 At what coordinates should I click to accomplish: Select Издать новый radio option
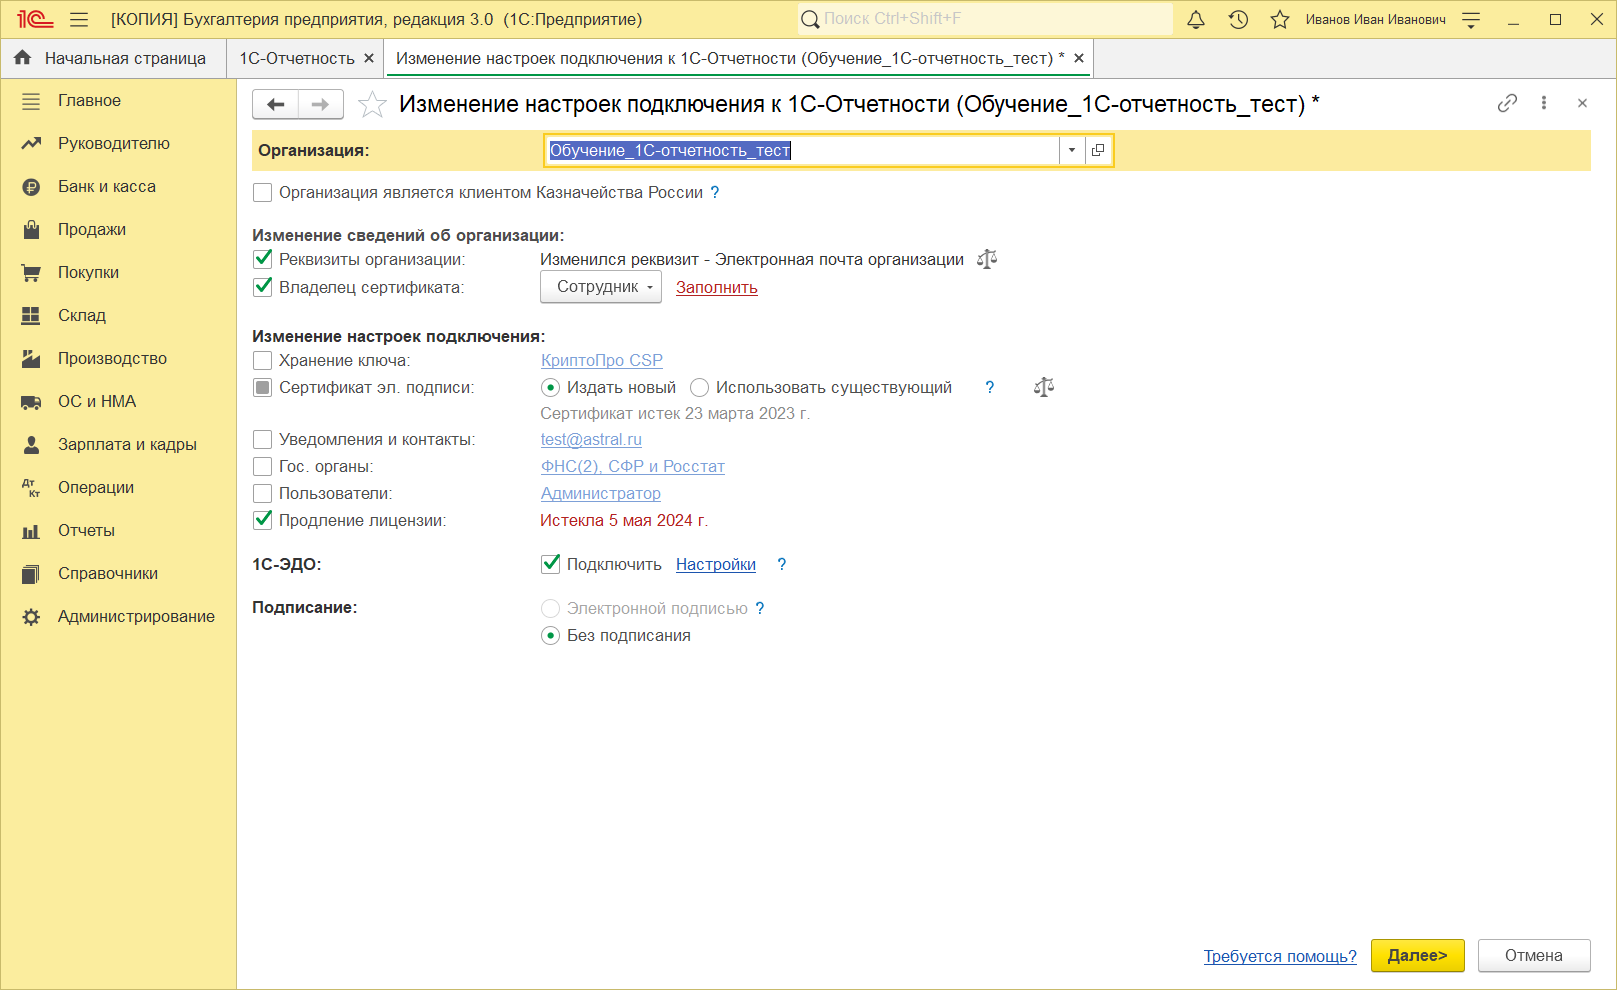[x=550, y=387]
